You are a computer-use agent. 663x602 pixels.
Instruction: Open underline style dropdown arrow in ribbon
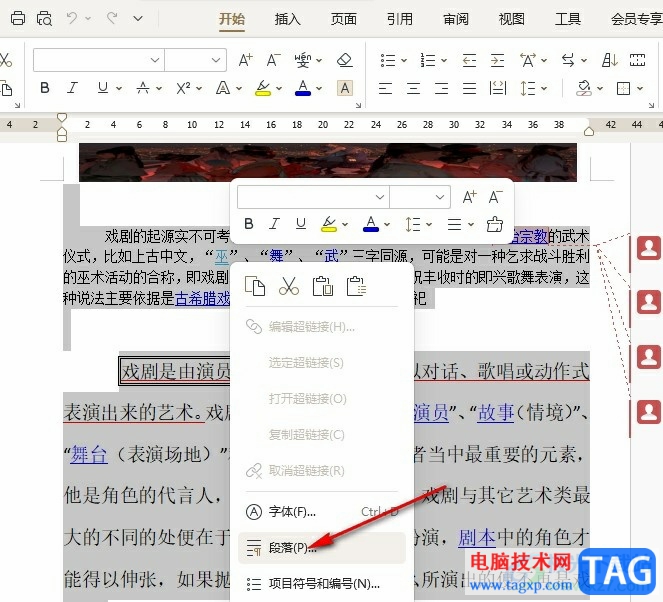[119, 88]
